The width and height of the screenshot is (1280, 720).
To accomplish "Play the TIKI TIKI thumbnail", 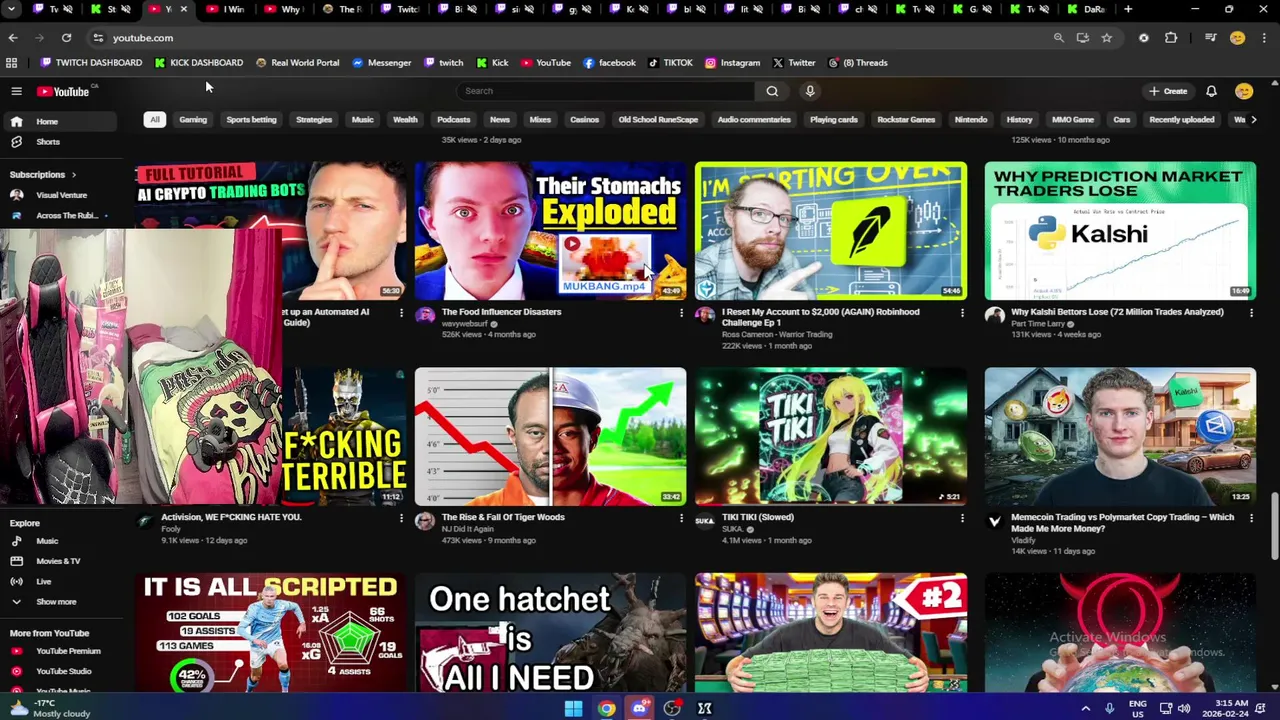I will 831,436.
